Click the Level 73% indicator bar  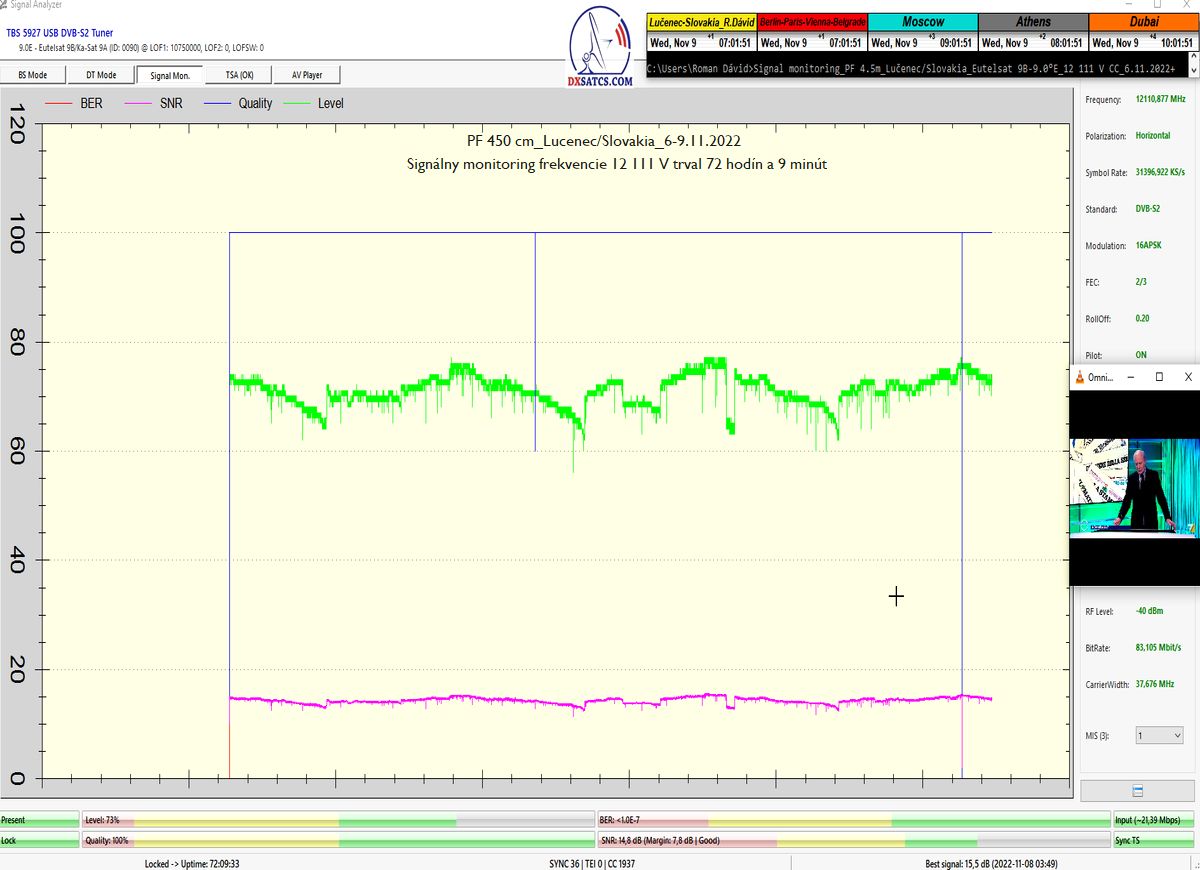(338, 820)
